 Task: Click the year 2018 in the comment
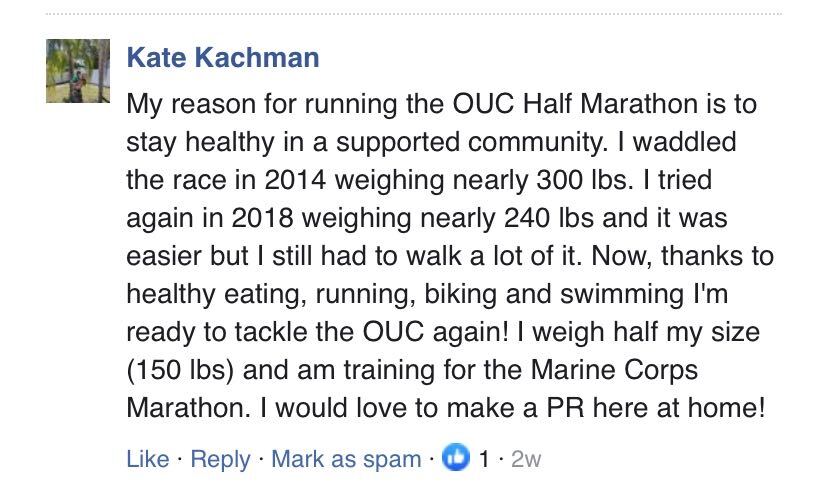262,218
